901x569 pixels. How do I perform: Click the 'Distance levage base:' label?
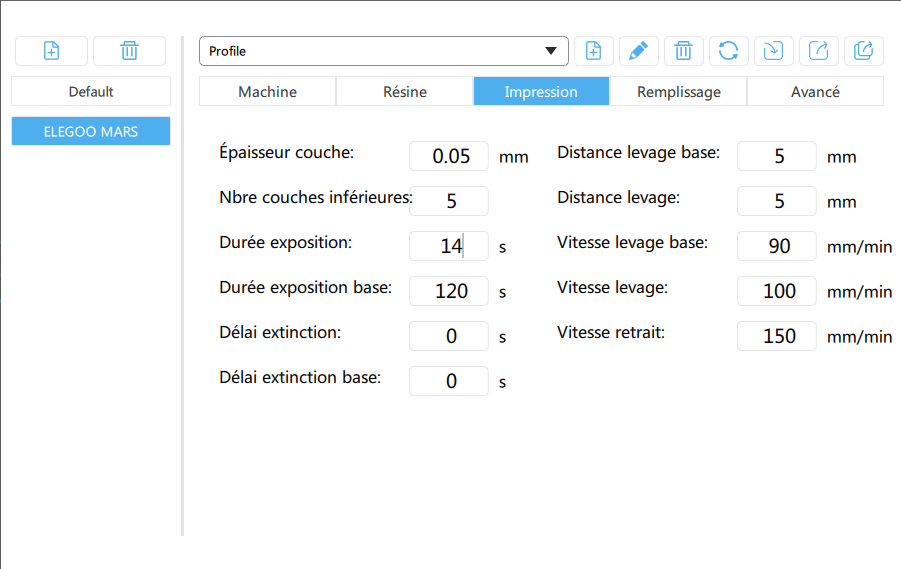(x=638, y=152)
